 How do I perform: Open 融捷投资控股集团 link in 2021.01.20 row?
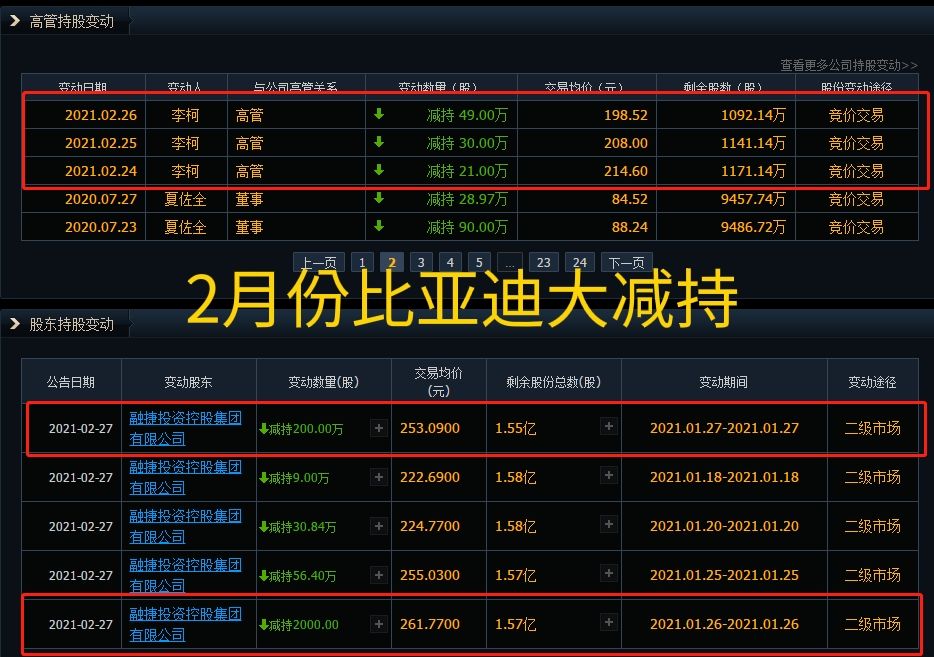(185, 526)
